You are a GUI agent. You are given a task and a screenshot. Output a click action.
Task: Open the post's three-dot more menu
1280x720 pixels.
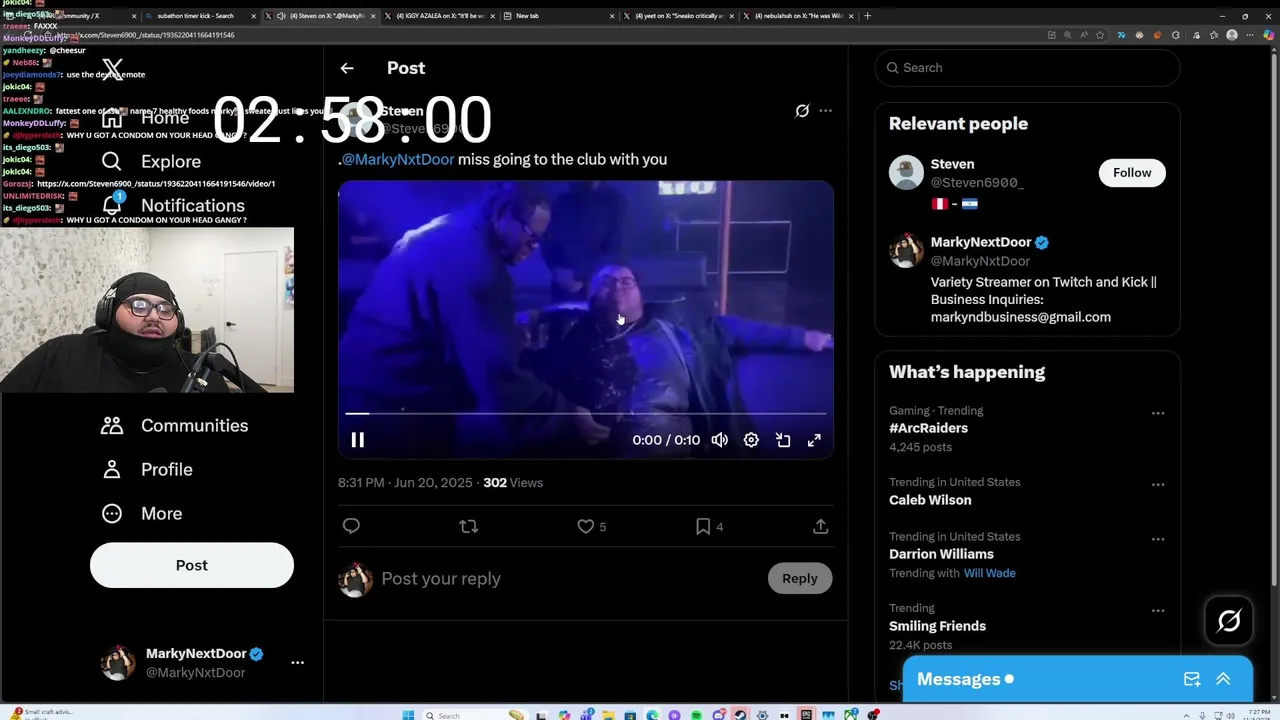(825, 111)
